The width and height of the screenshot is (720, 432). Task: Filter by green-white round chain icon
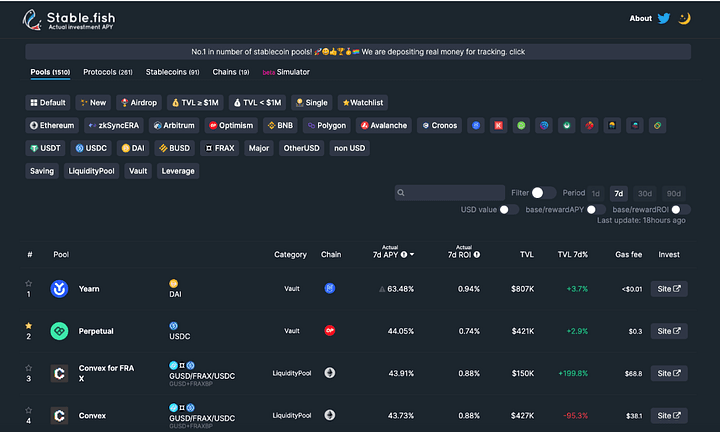[x=567, y=125]
